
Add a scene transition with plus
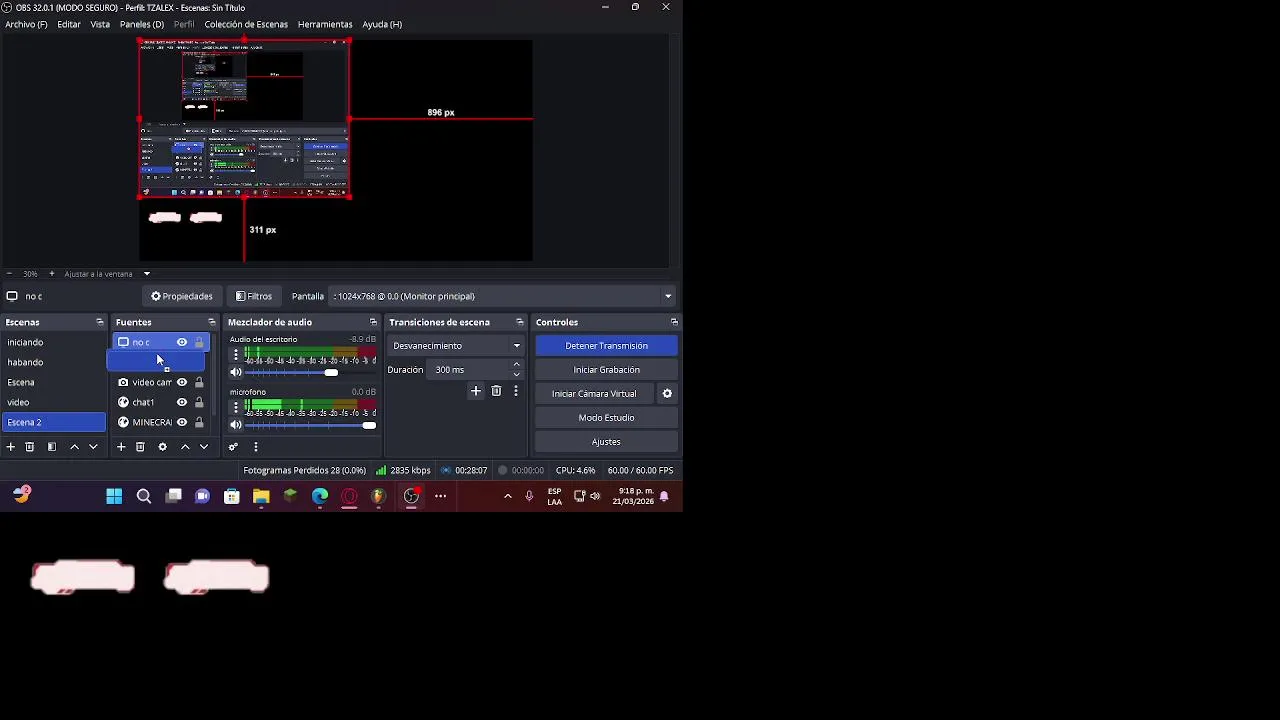point(476,391)
